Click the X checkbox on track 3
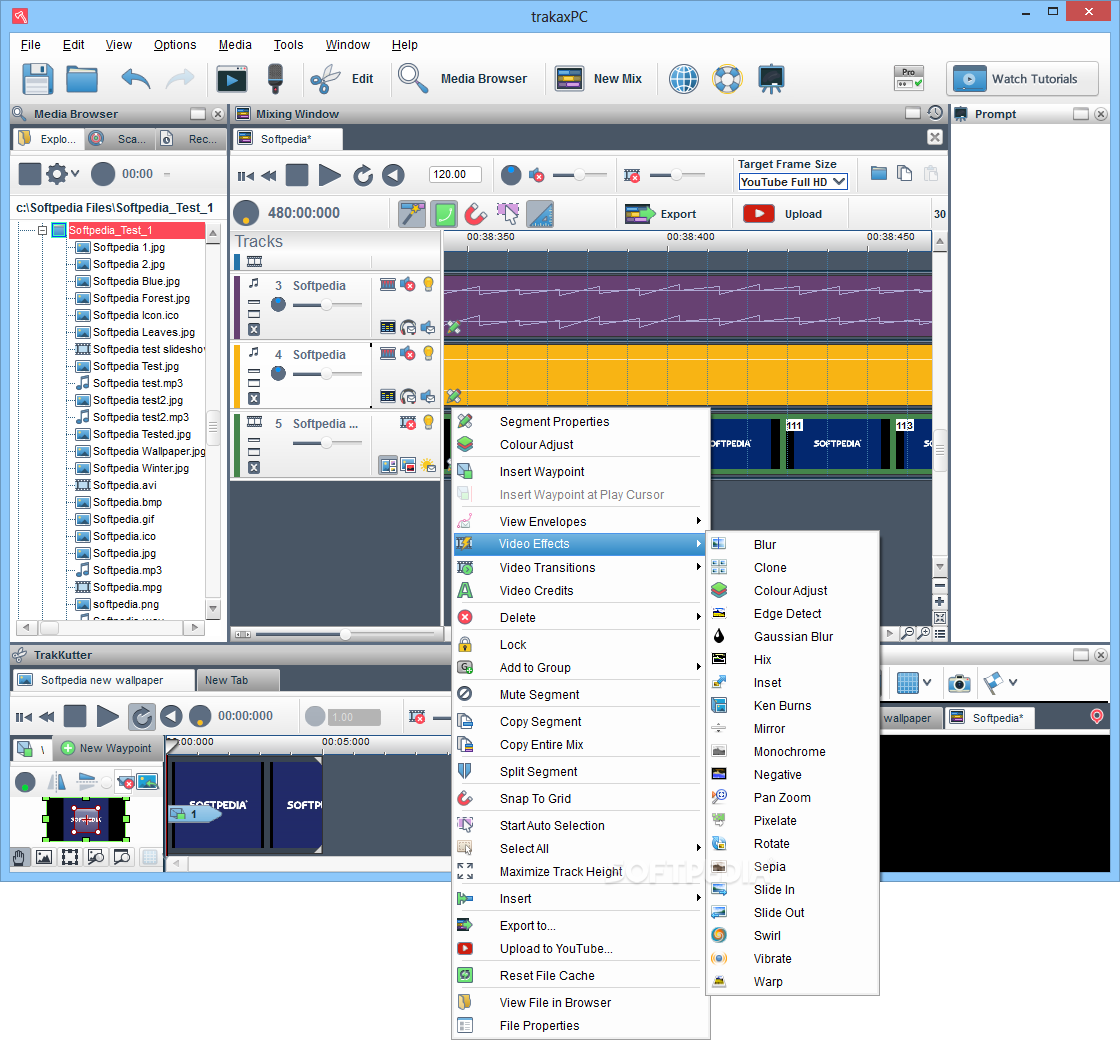This screenshot has height=1040, width=1120. click(x=254, y=329)
